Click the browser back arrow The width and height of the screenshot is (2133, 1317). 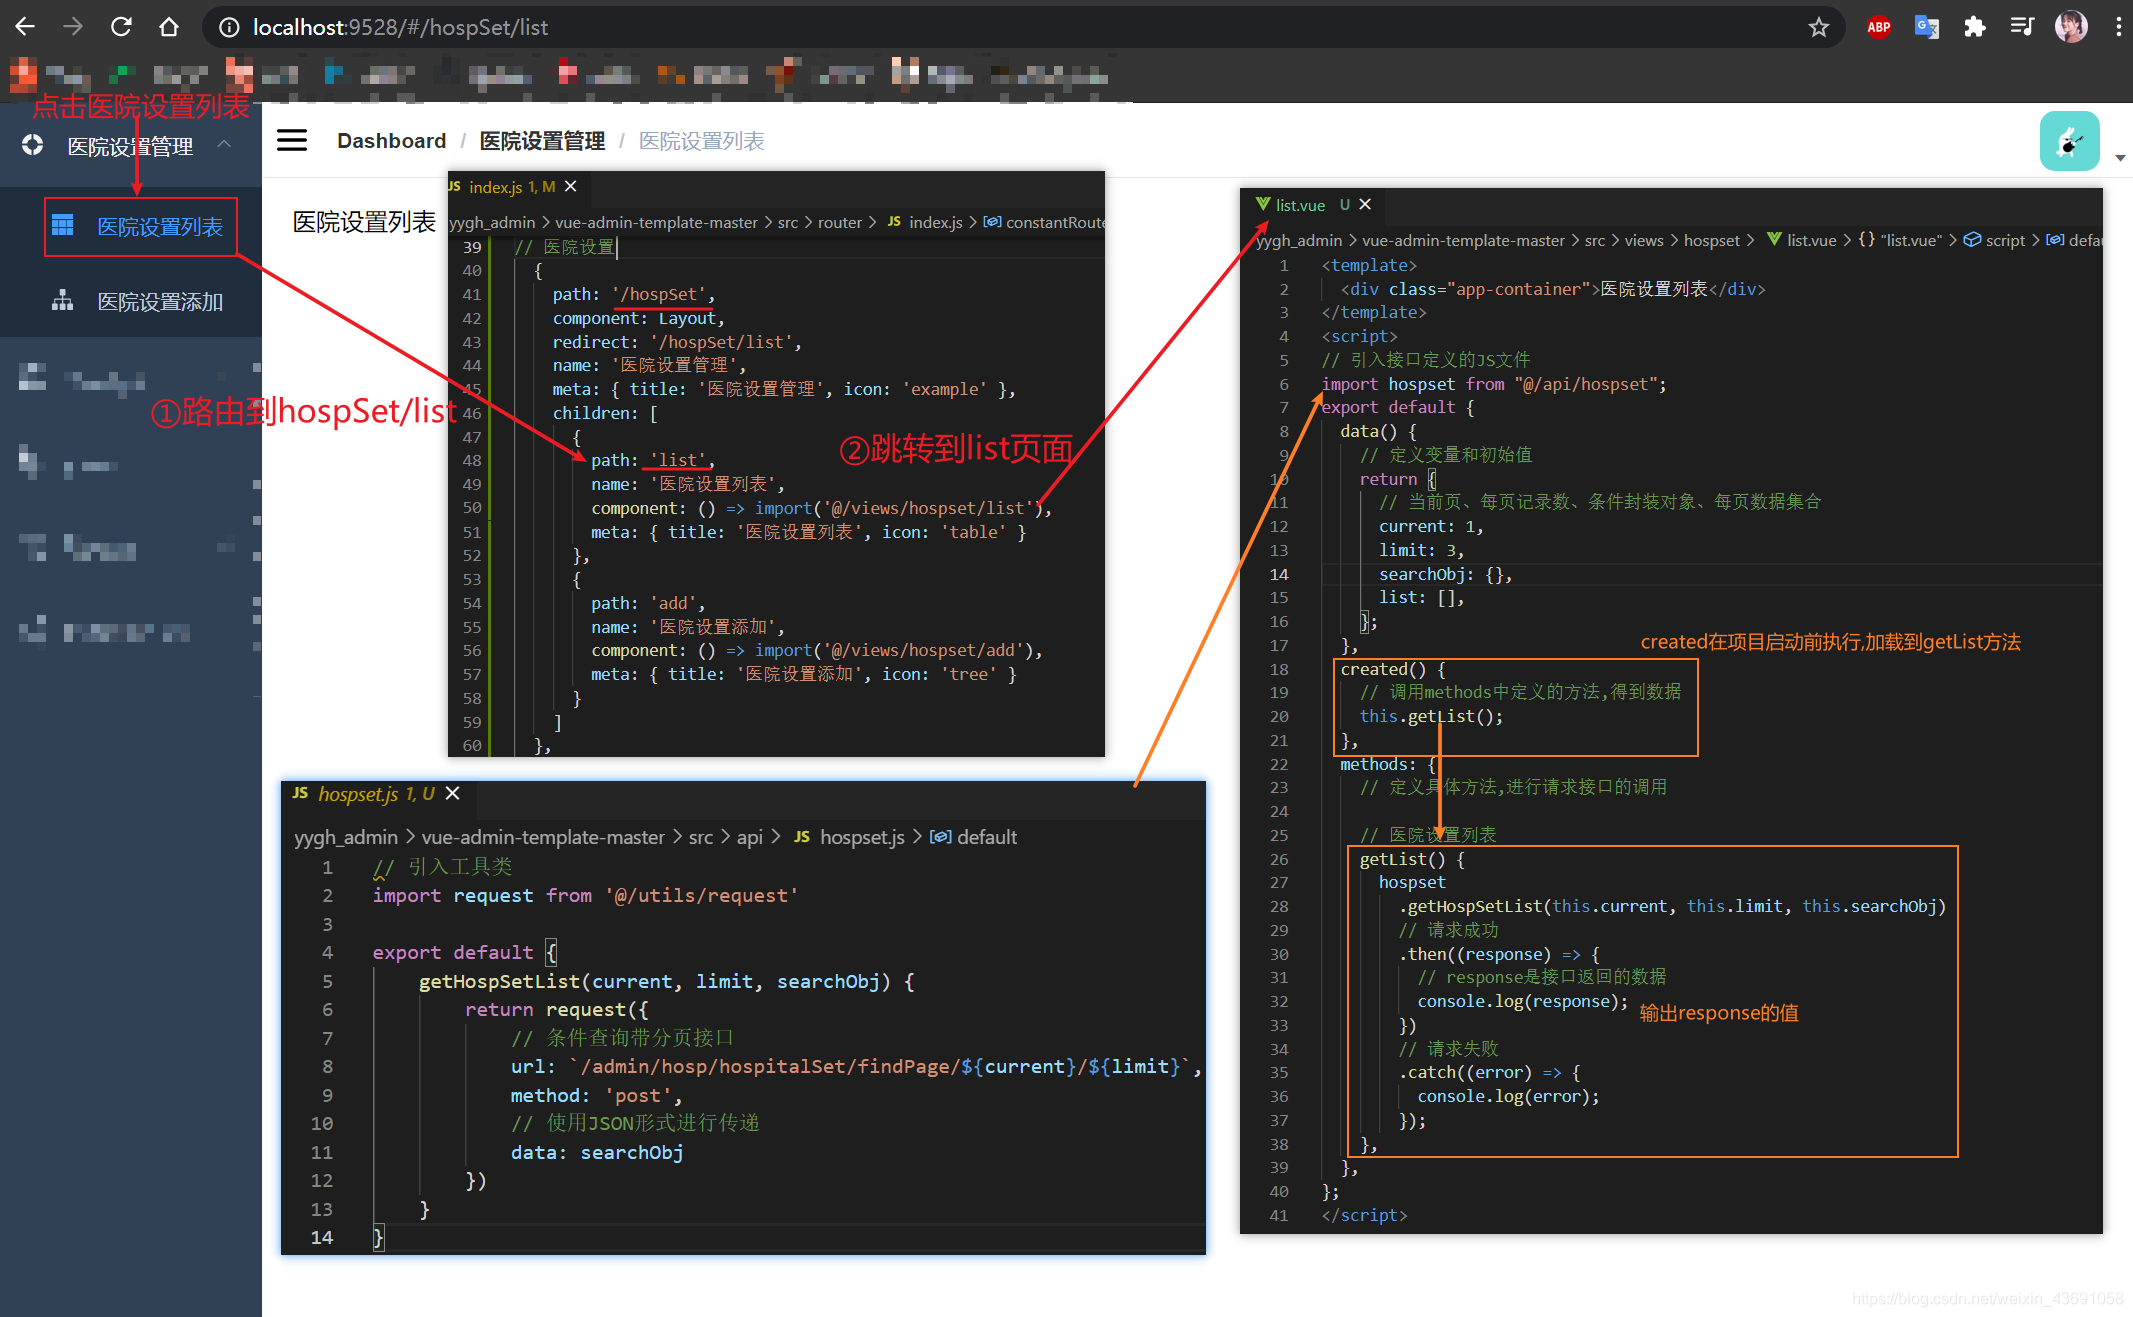25,27
